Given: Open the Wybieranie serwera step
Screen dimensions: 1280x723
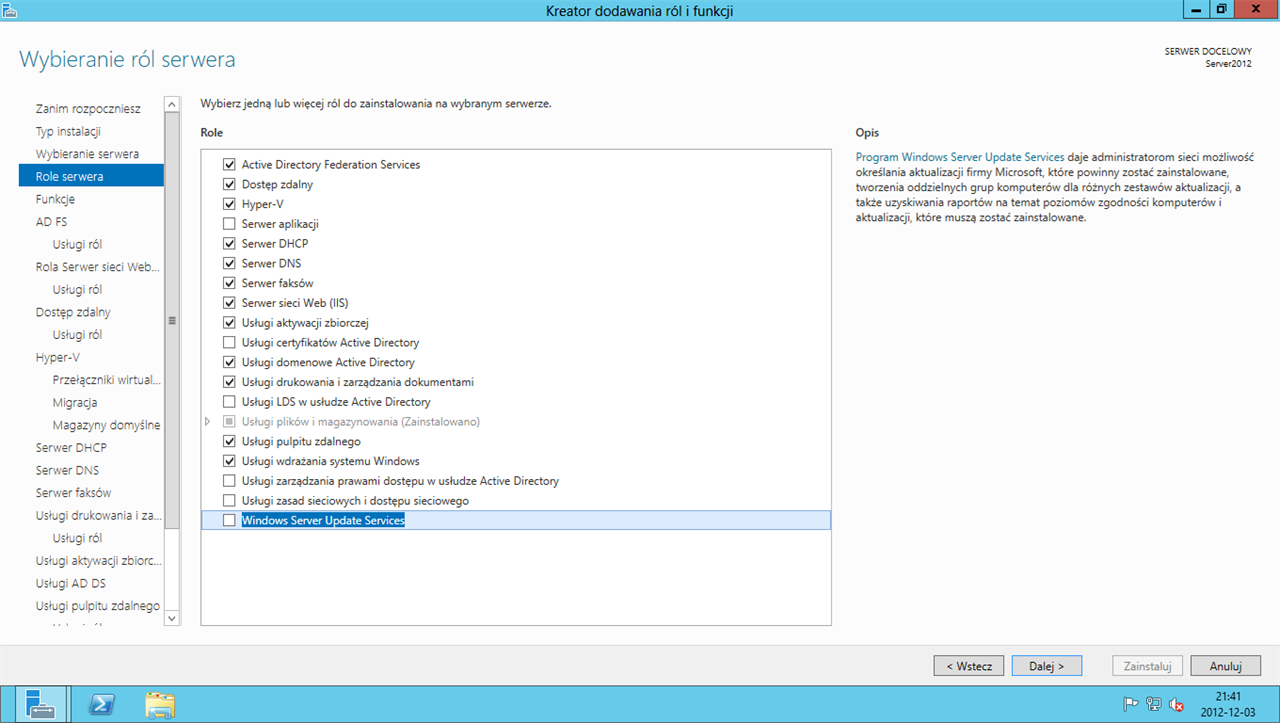Looking at the screenshot, I should point(87,154).
